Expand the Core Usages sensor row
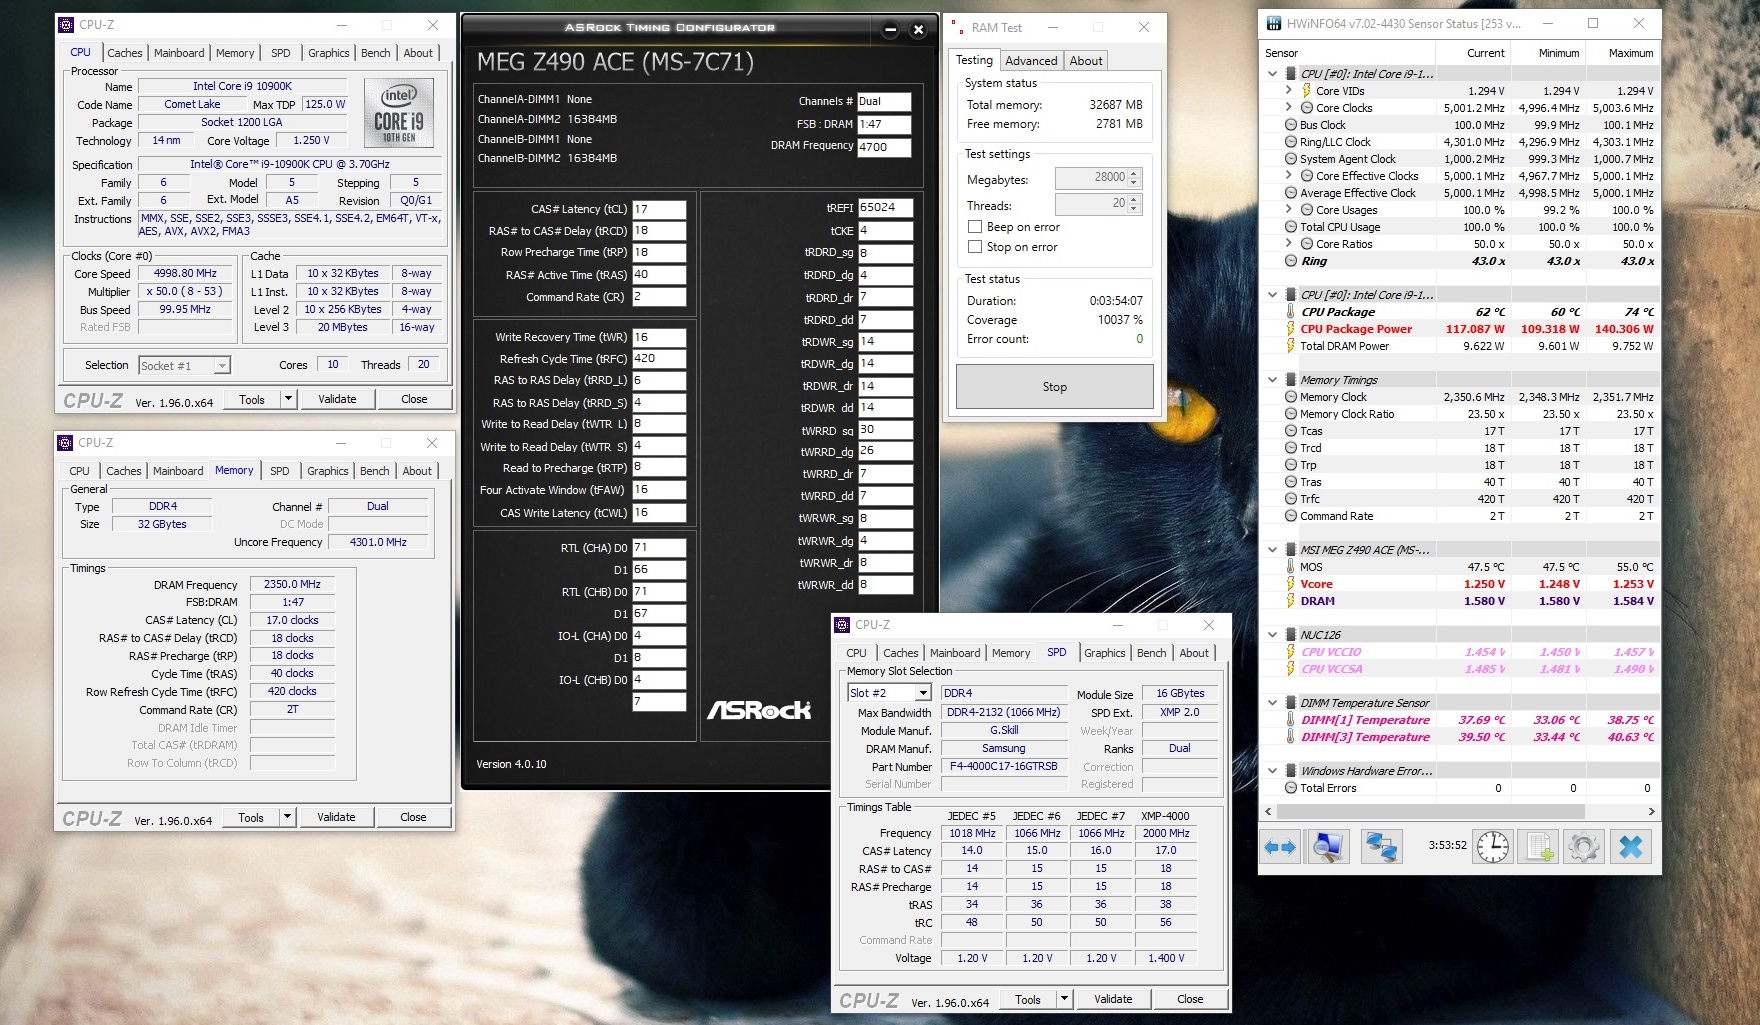This screenshot has height=1025, width=1760. (1289, 210)
